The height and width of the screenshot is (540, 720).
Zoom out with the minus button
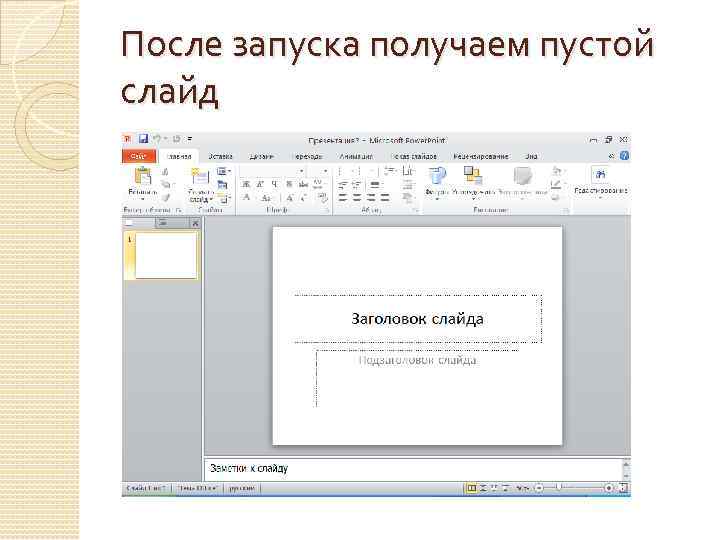pyautogui.click(x=540, y=488)
